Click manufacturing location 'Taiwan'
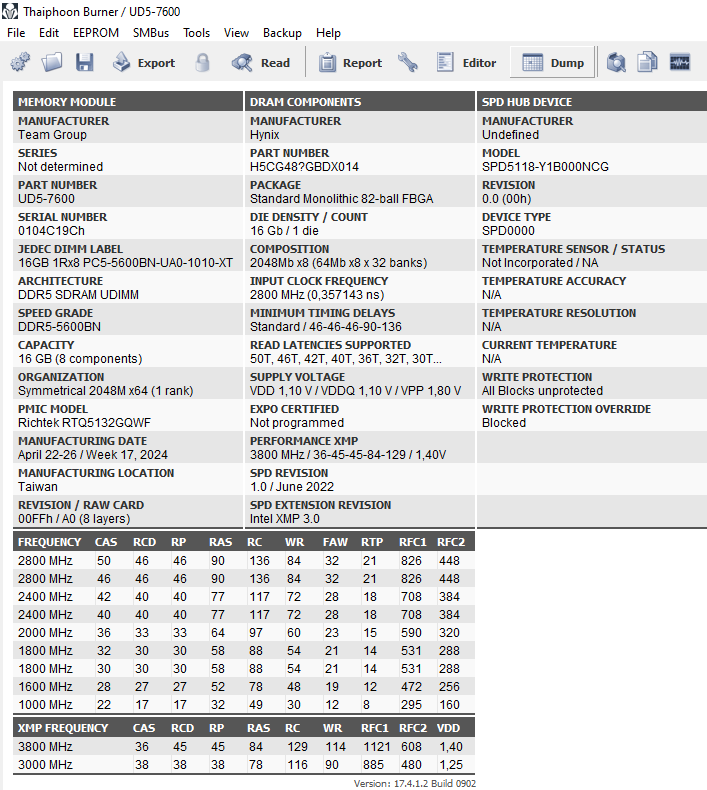Screen dimensions: 707x790 (38, 487)
